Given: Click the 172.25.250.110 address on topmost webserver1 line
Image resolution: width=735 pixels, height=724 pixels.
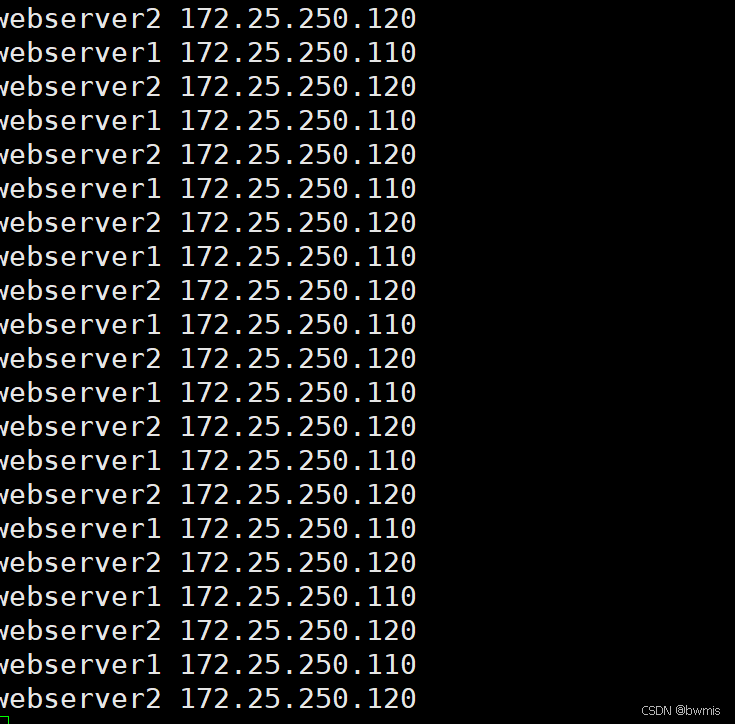Looking at the screenshot, I should click(298, 53).
